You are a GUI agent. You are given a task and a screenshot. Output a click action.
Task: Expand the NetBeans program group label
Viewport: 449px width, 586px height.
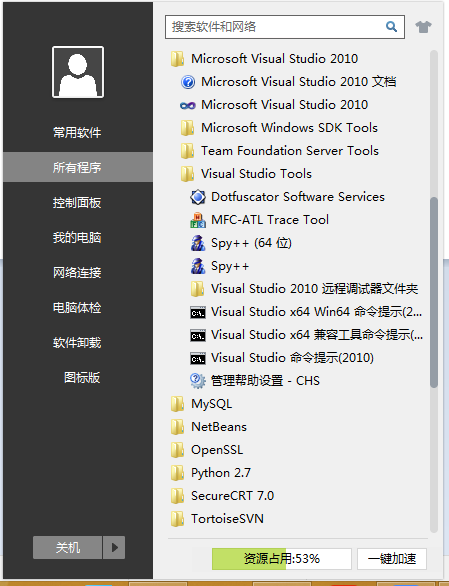coord(219,427)
